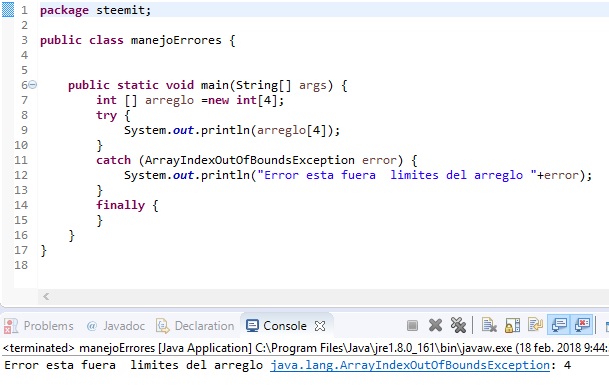Click the left arrow of horizontal scrollbar

tap(46, 297)
